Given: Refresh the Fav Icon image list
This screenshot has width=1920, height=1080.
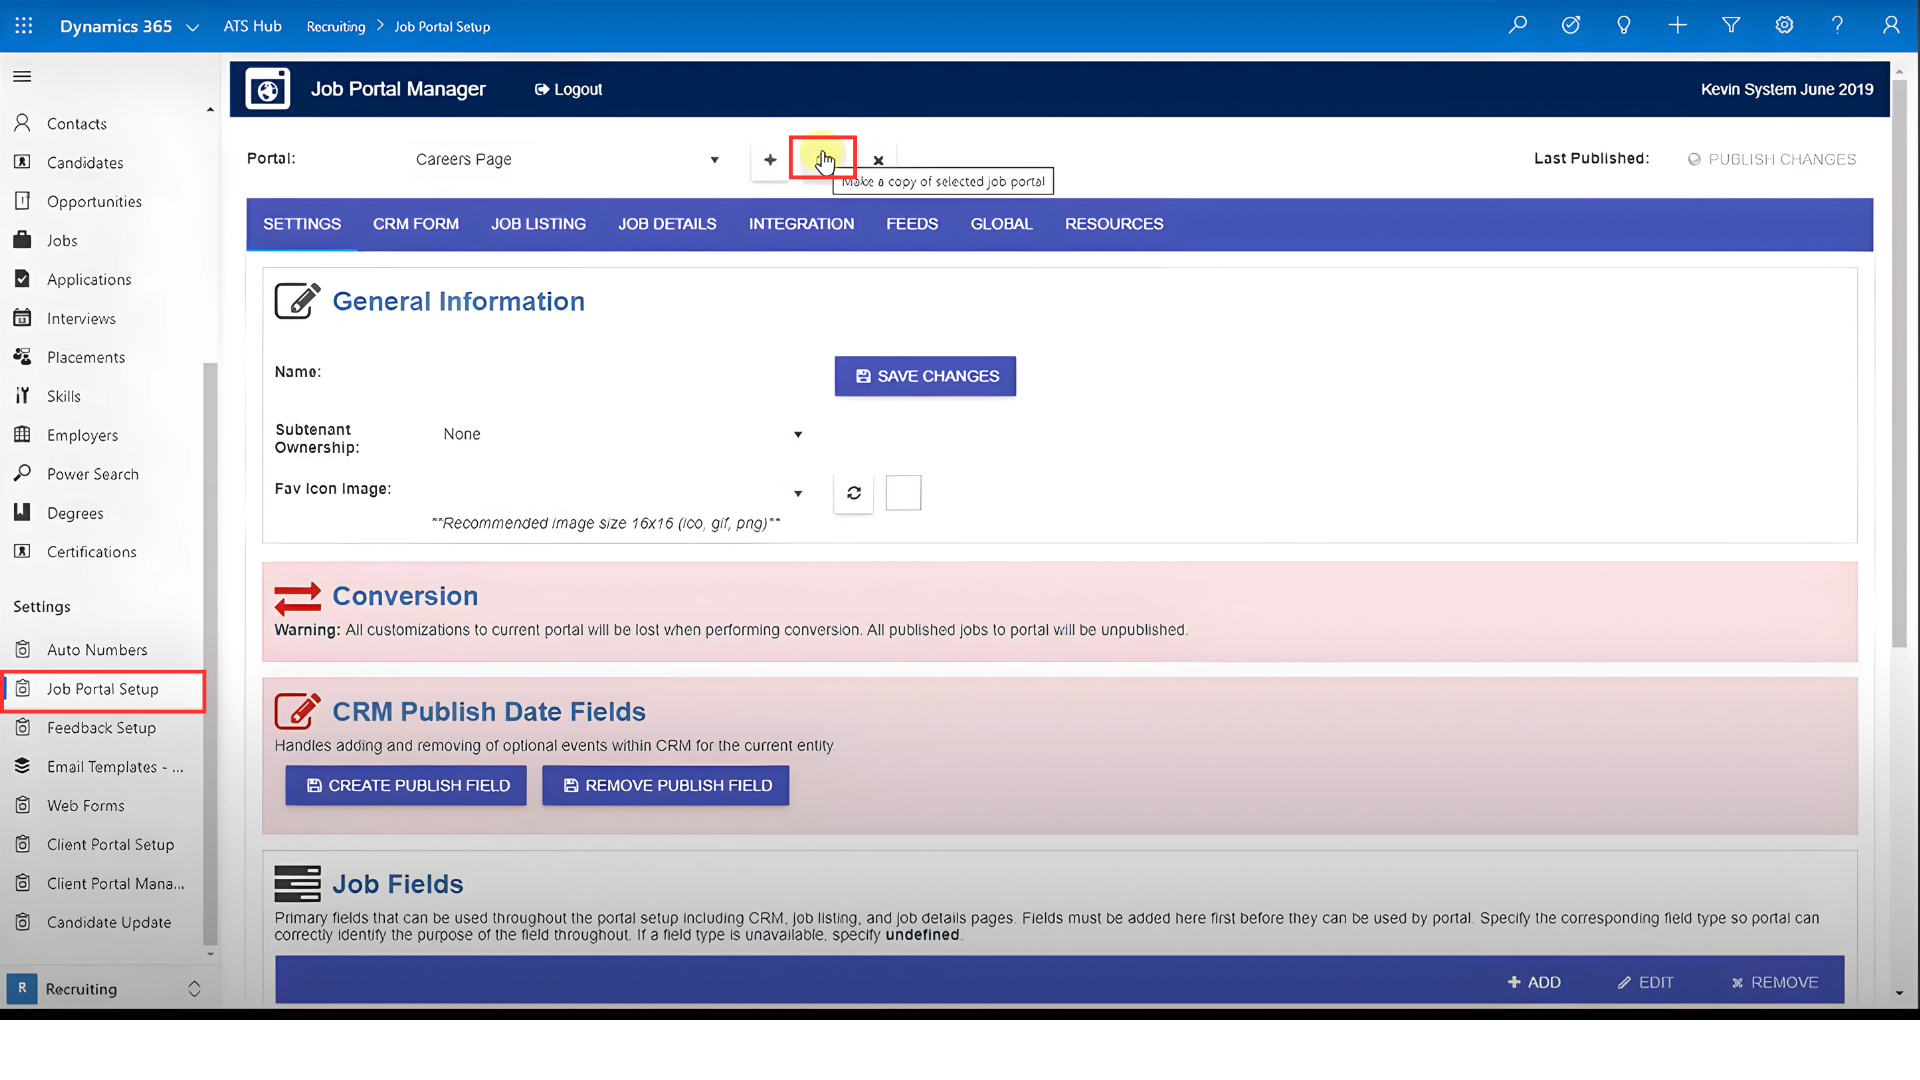Looking at the screenshot, I should pos(854,493).
